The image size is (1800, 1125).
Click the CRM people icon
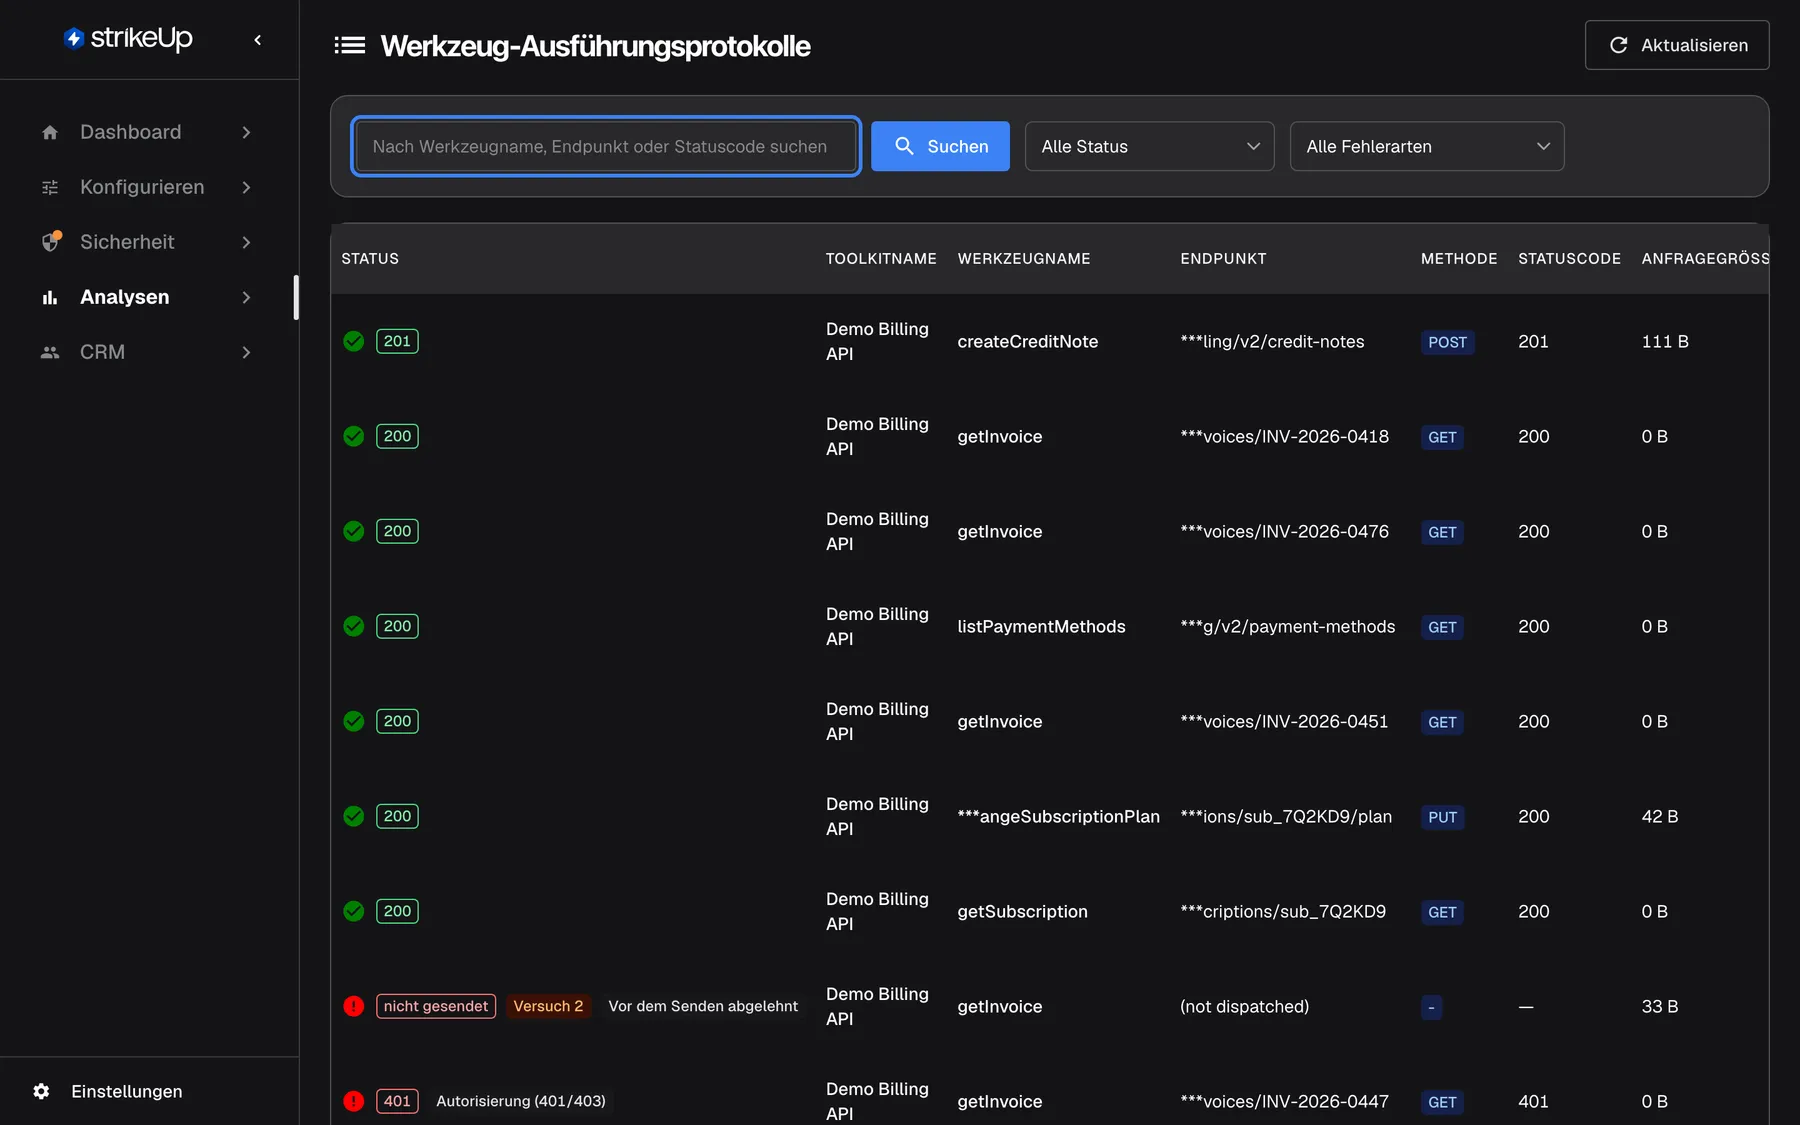(50, 352)
